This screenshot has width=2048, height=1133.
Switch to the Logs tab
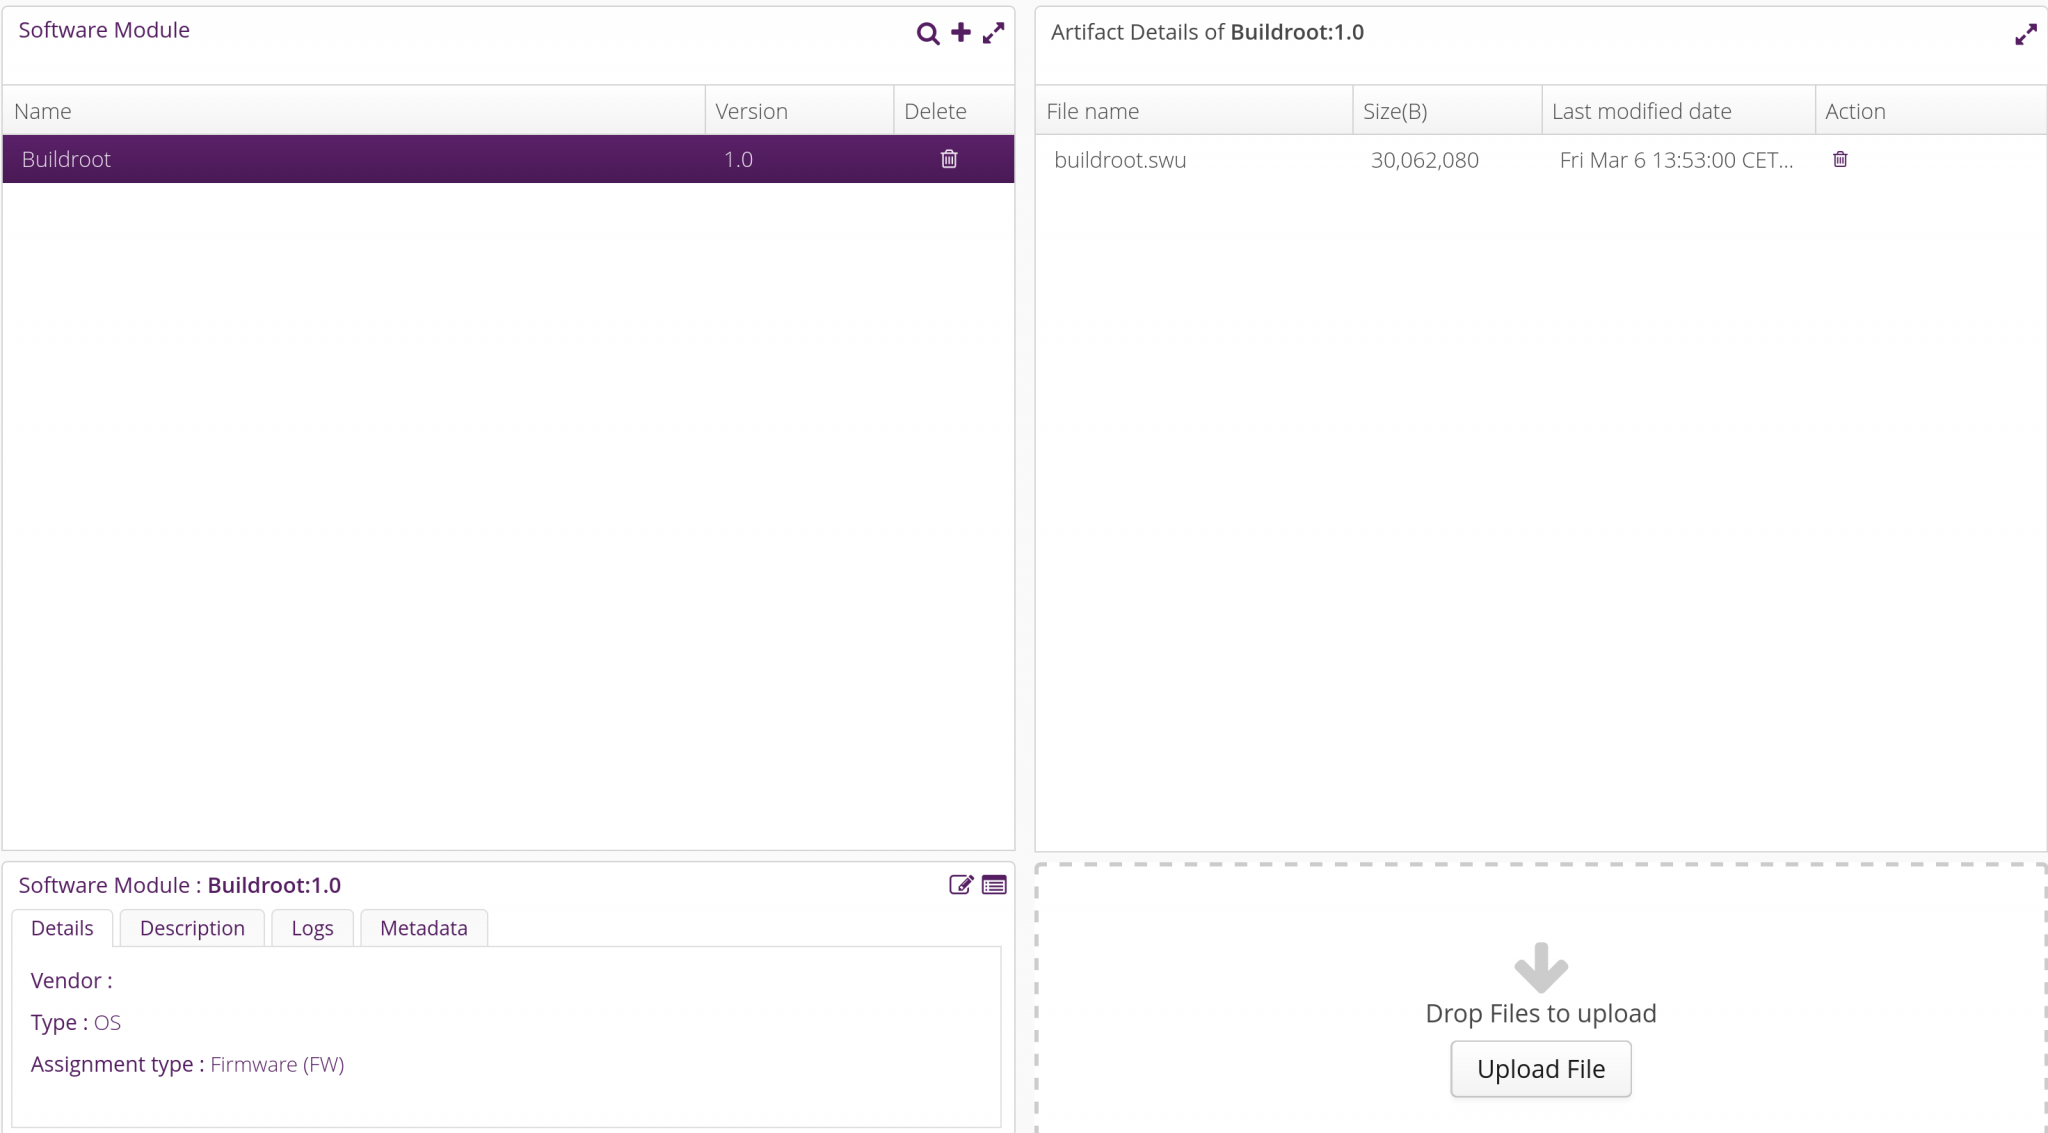click(311, 926)
